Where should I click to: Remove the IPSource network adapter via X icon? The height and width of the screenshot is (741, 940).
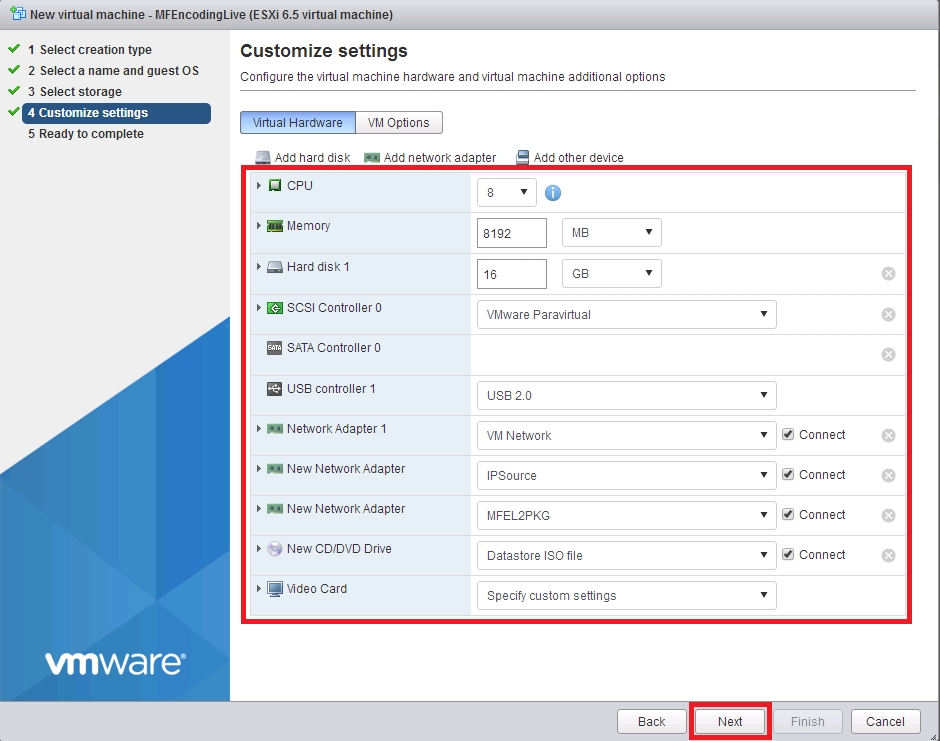pyautogui.click(x=888, y=475)
